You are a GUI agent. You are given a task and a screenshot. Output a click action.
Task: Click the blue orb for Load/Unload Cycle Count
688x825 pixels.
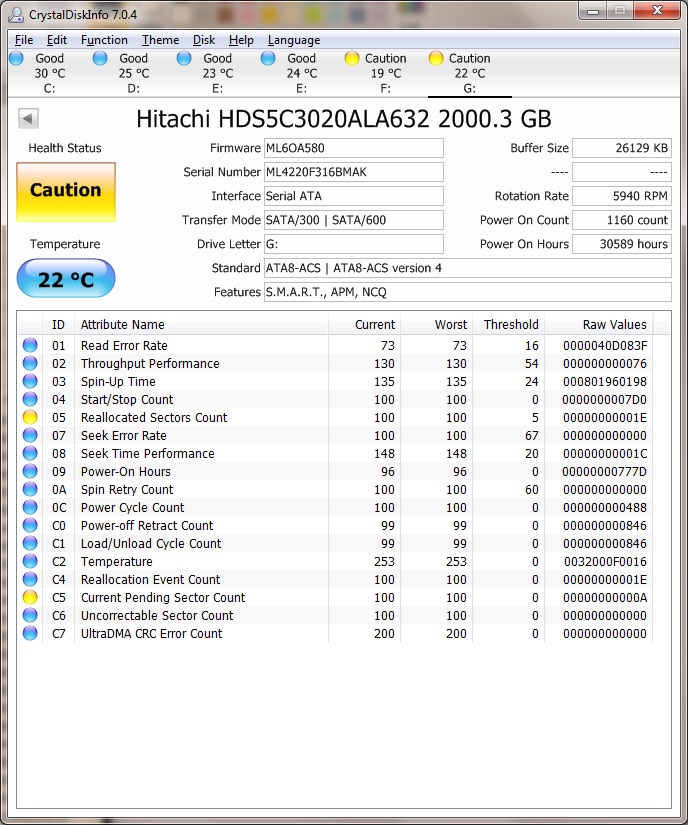point(30,543)
